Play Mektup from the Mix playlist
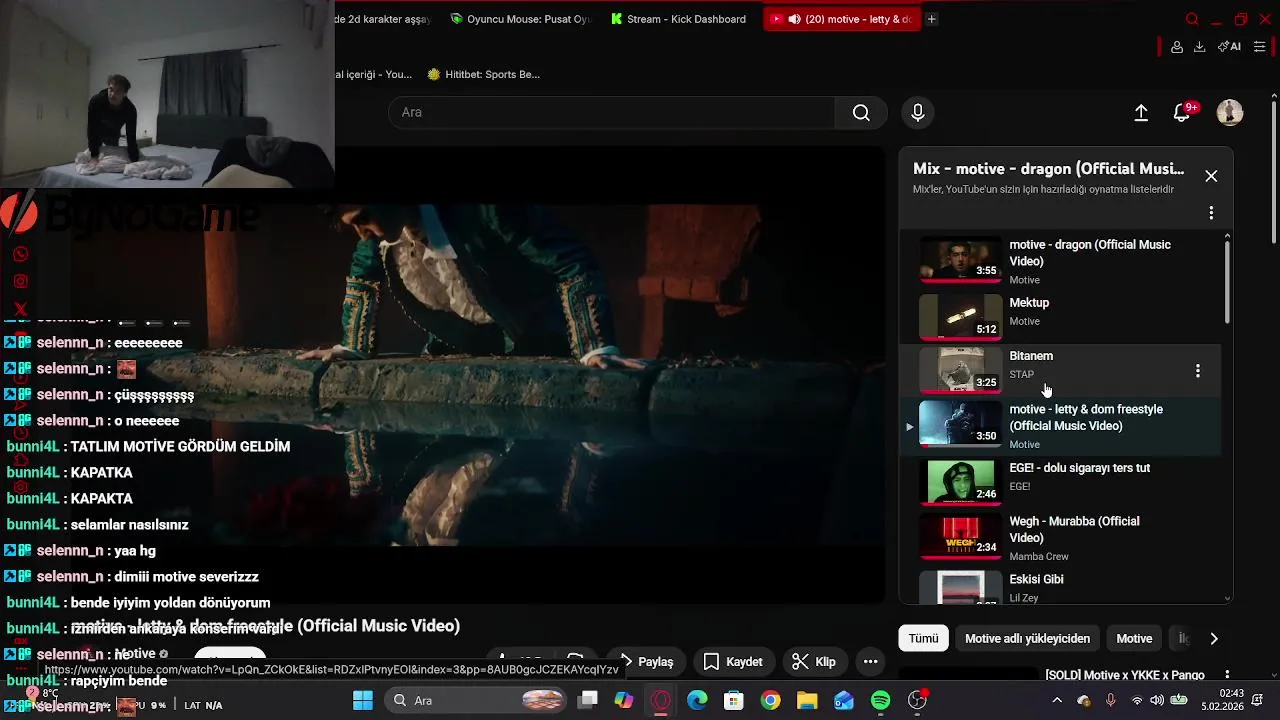 (x=1060, y=315)
